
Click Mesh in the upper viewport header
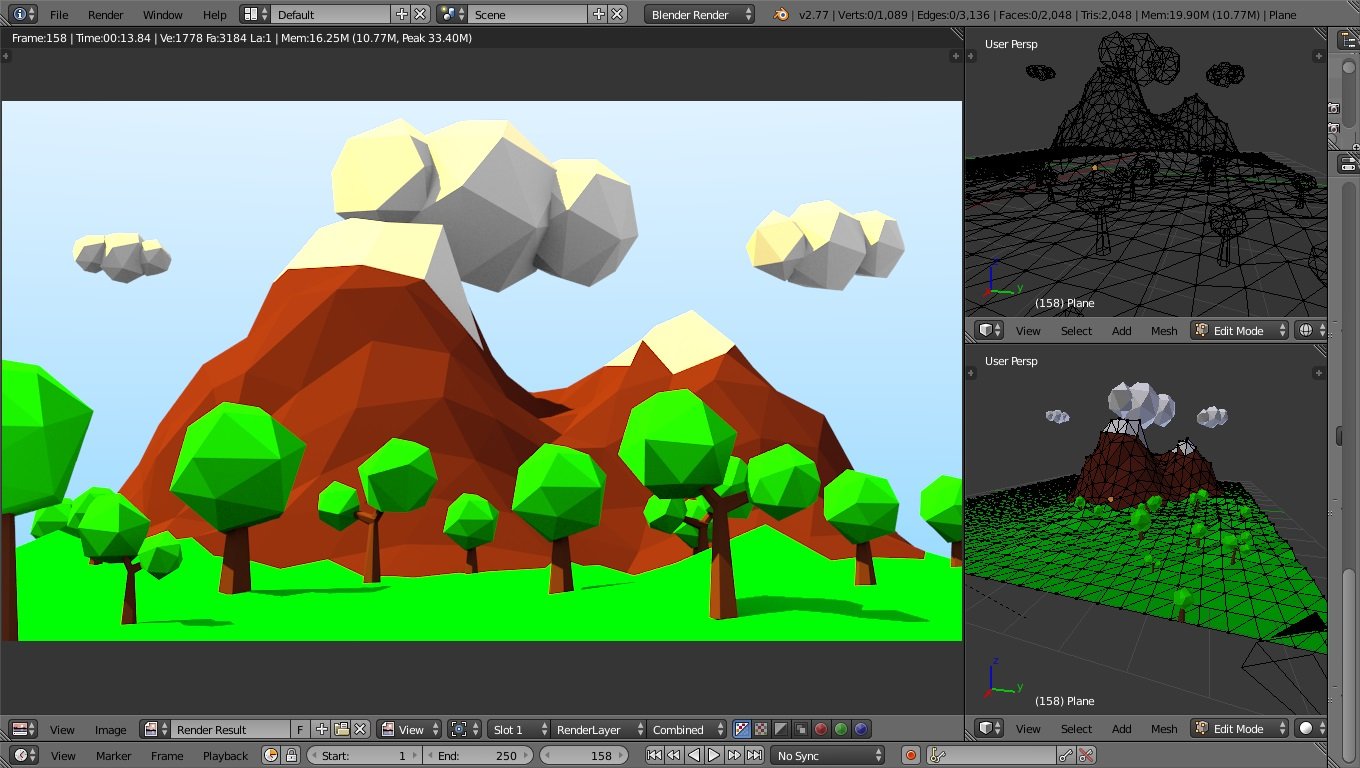point(1164,330)
